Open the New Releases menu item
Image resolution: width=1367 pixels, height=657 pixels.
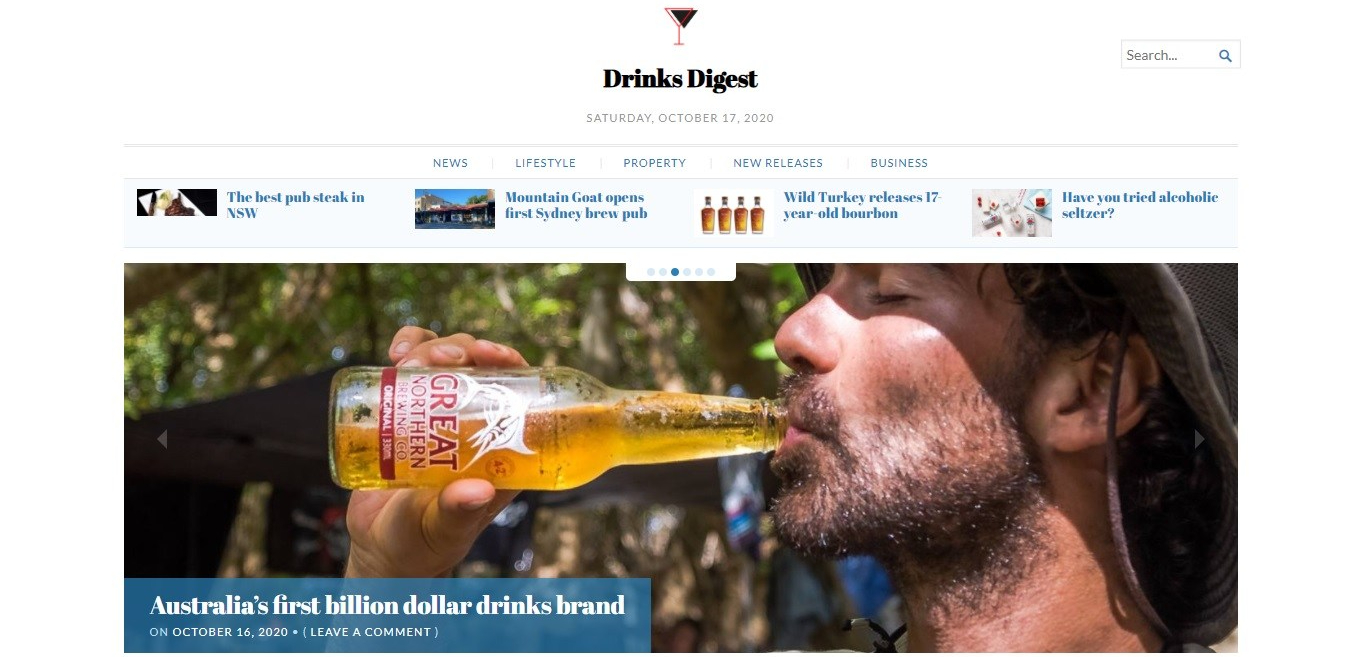pos(778,163)
